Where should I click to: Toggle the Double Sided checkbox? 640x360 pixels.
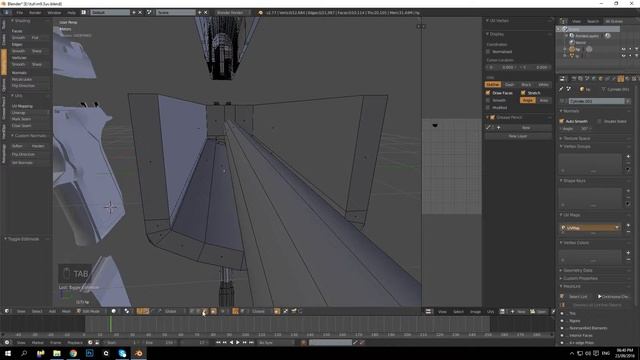coord(599,121)
